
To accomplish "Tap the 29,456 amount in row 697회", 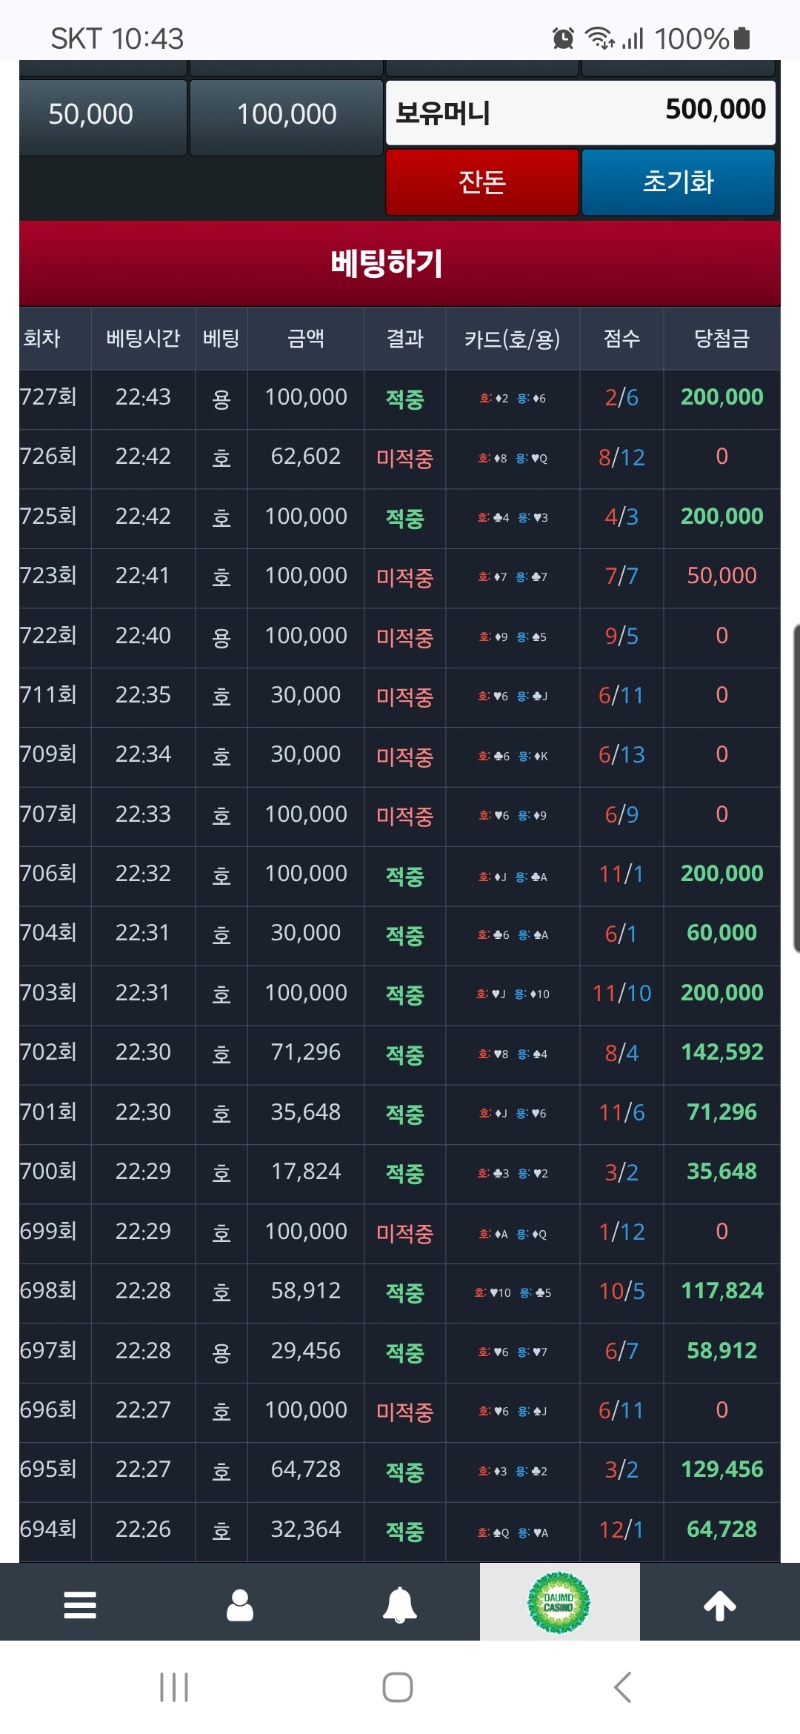I will click(x=306, y=1351).
